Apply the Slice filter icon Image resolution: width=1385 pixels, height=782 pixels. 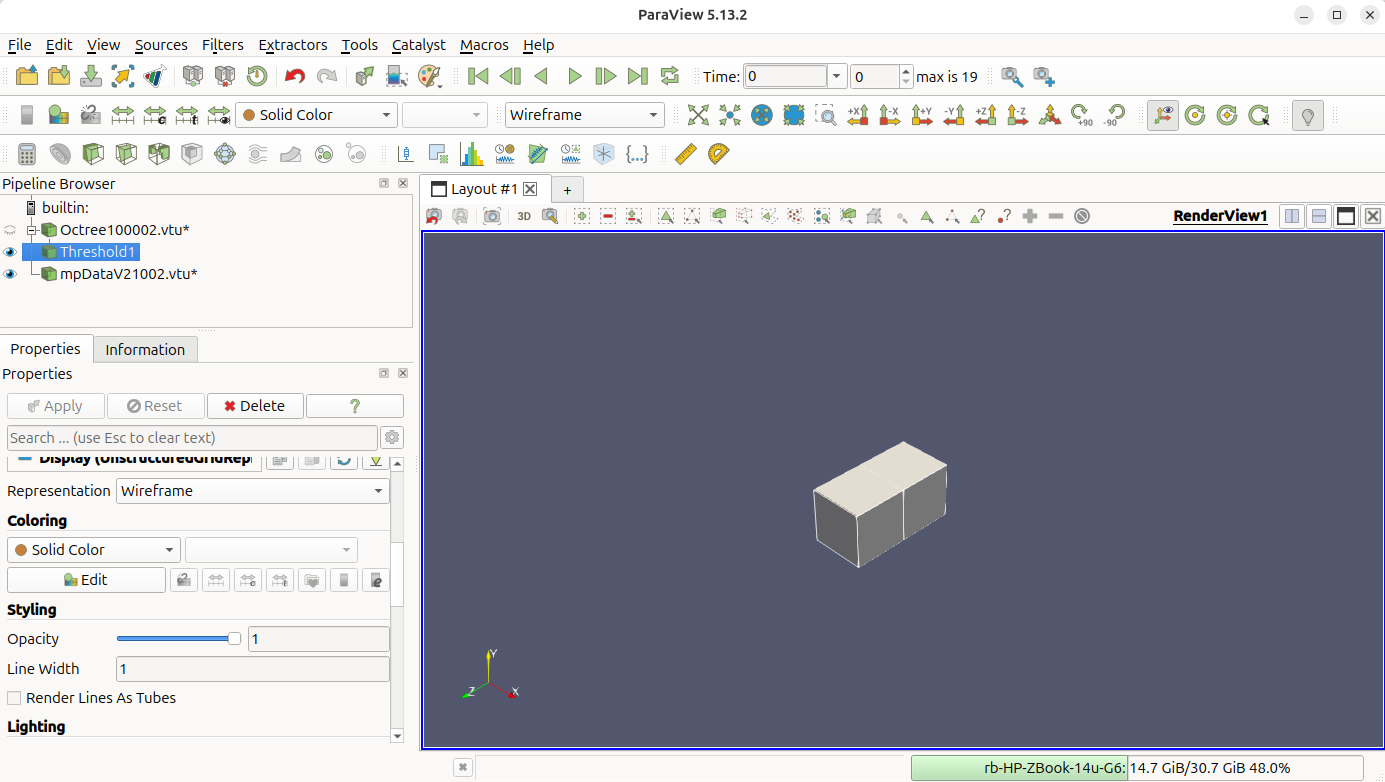pyautogui.click(x=126, y=154)
